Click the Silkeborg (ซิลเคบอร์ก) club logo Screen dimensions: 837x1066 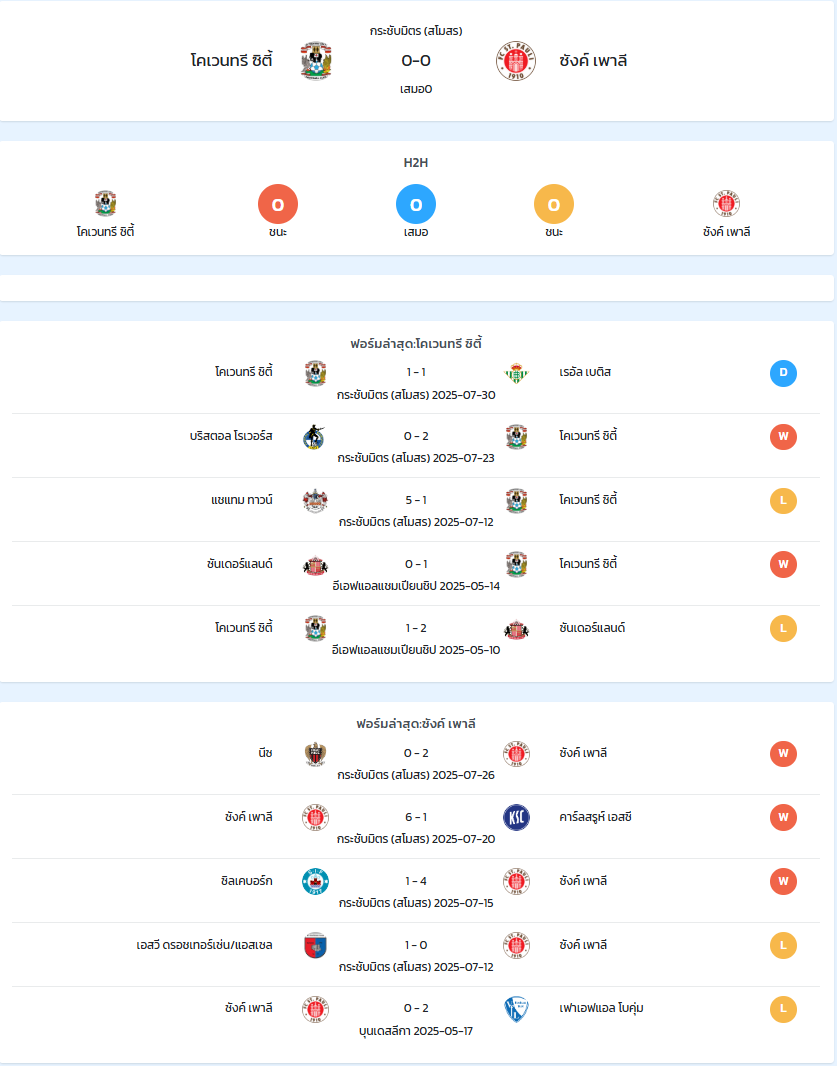[315, 882]
